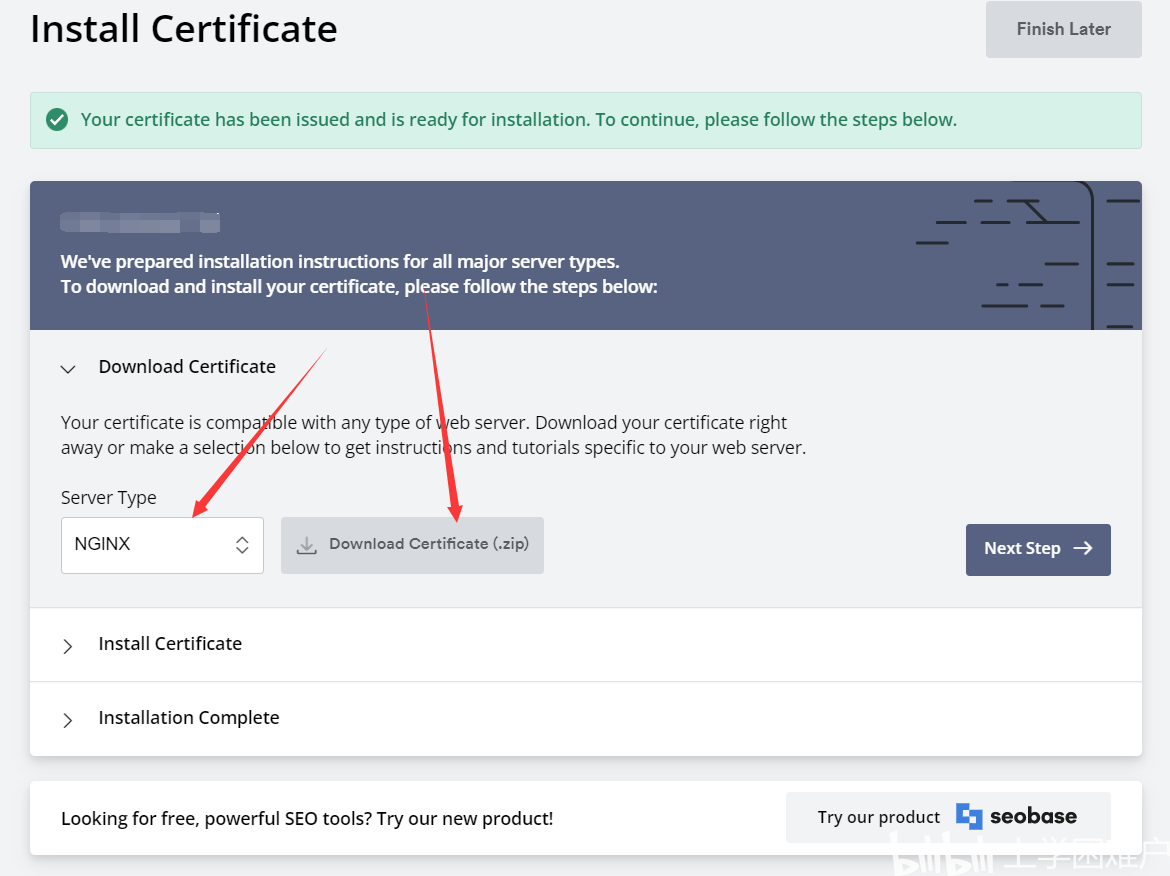Click Download Certificate (.zip) button

412,545
